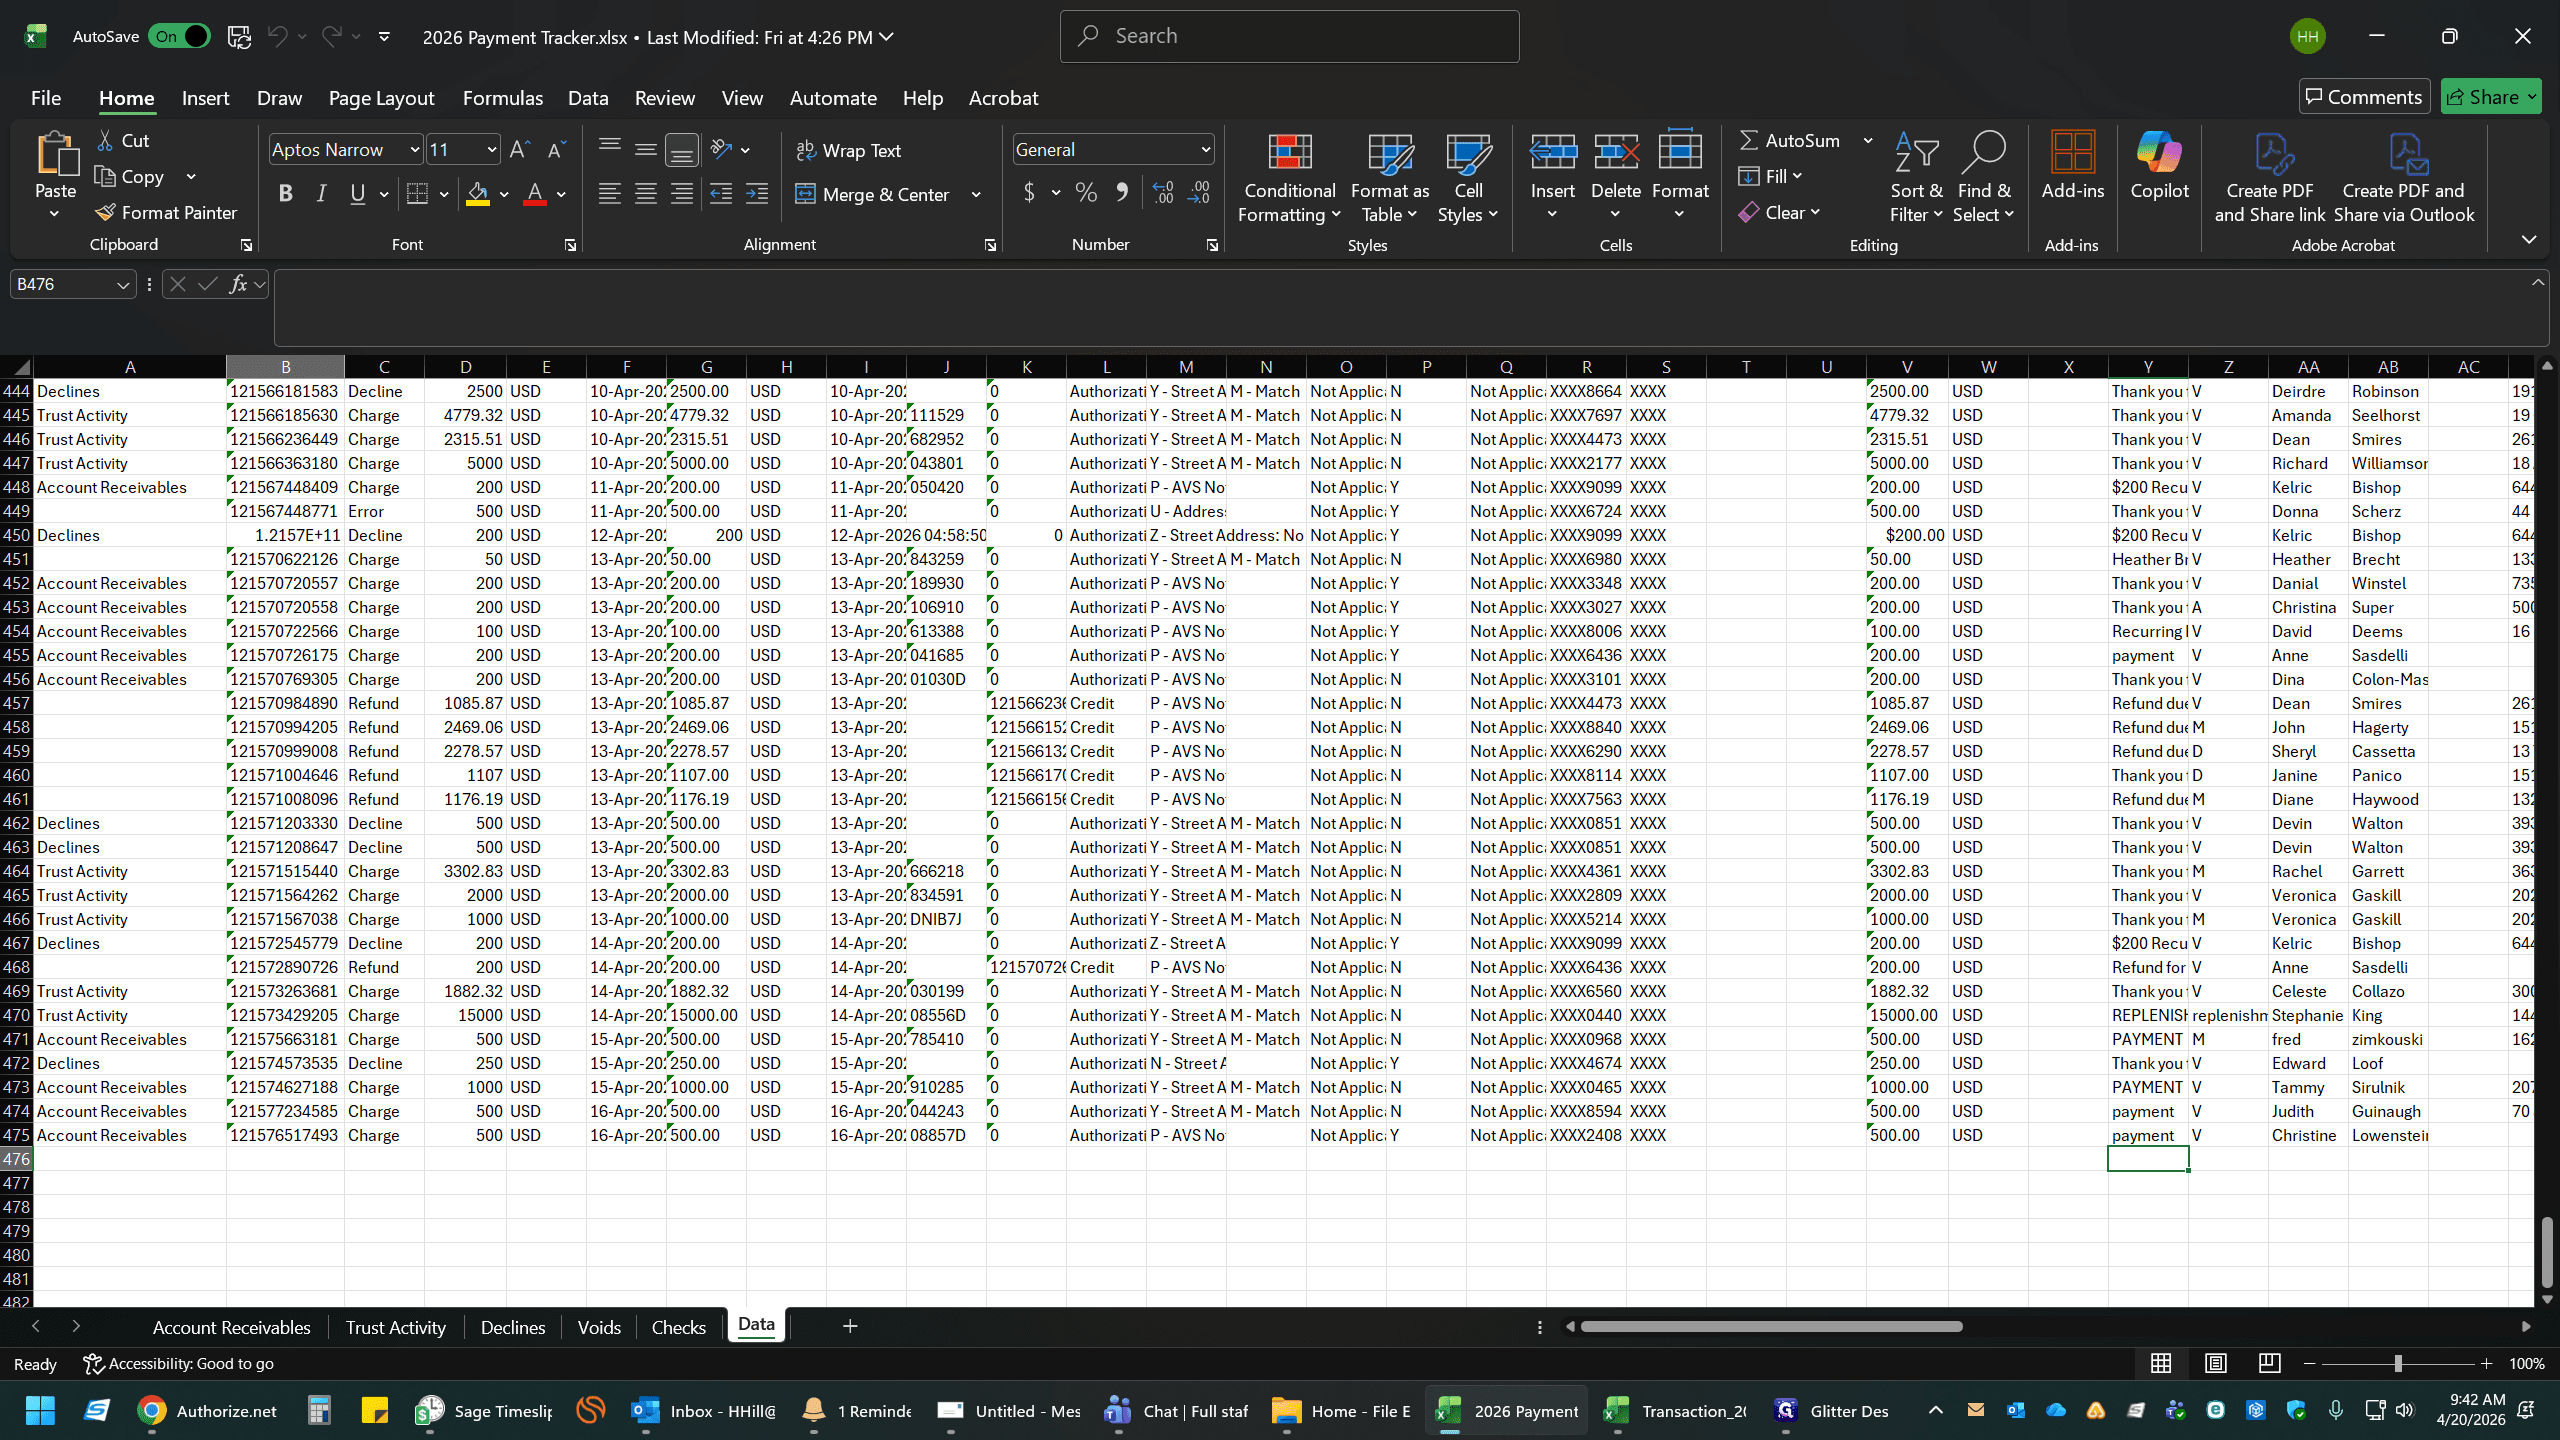Adjust the zoom slider handle

(2398, 1364)
